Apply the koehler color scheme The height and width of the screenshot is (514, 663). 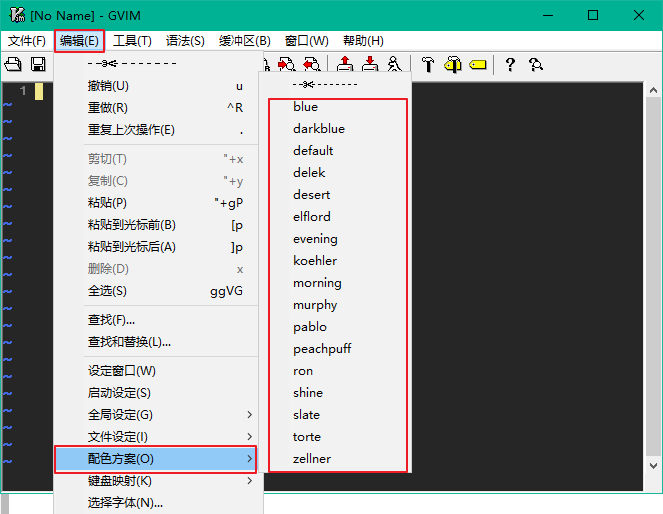click(x=335, y=261)
